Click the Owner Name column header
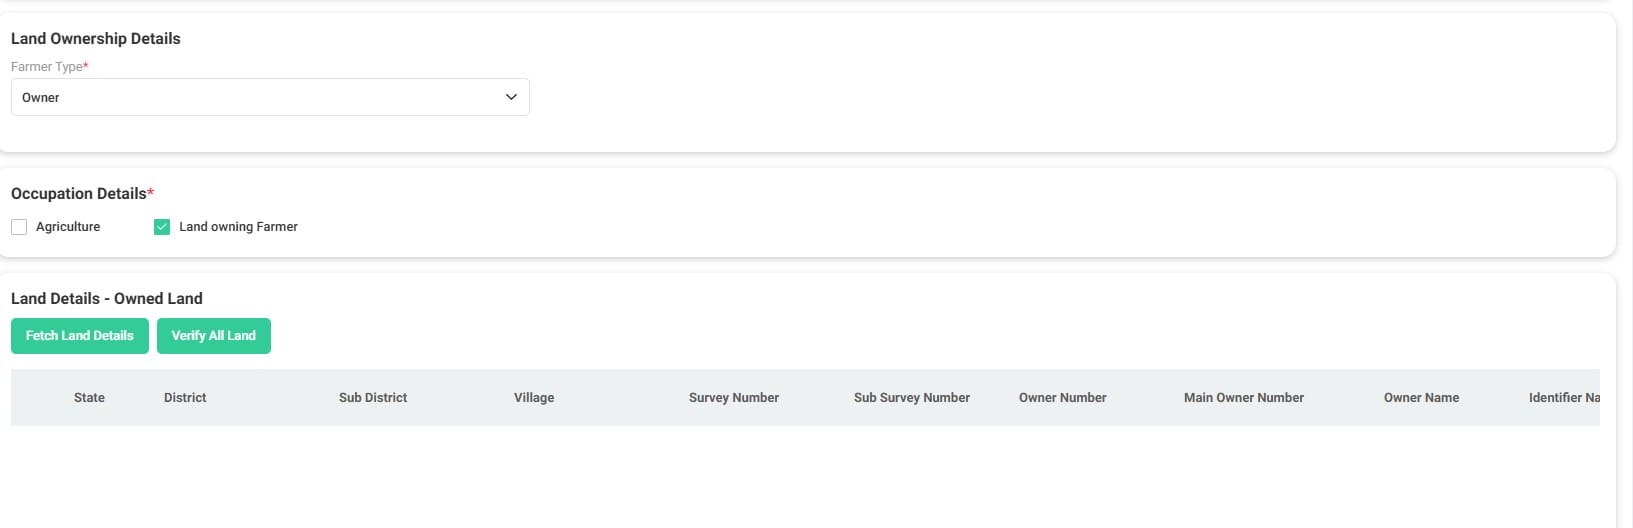Image resolution: width=1633 pixels, height=528 pixels. pos(1421,398)
